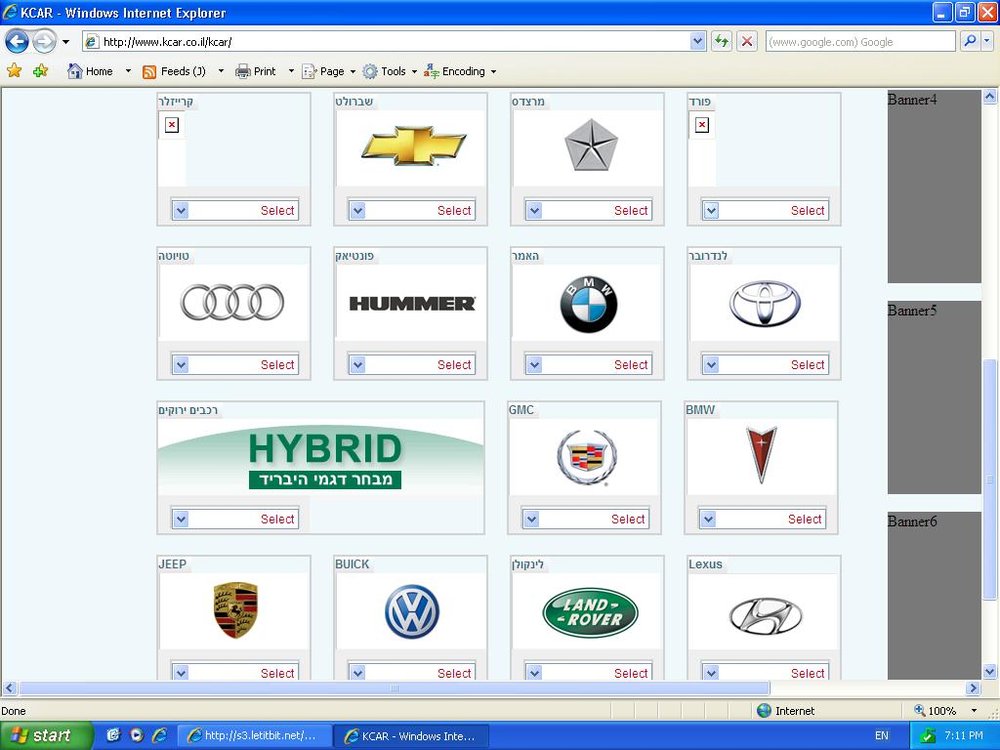Click the Home toolbar button
The image size is (1000, 750).
91,71
